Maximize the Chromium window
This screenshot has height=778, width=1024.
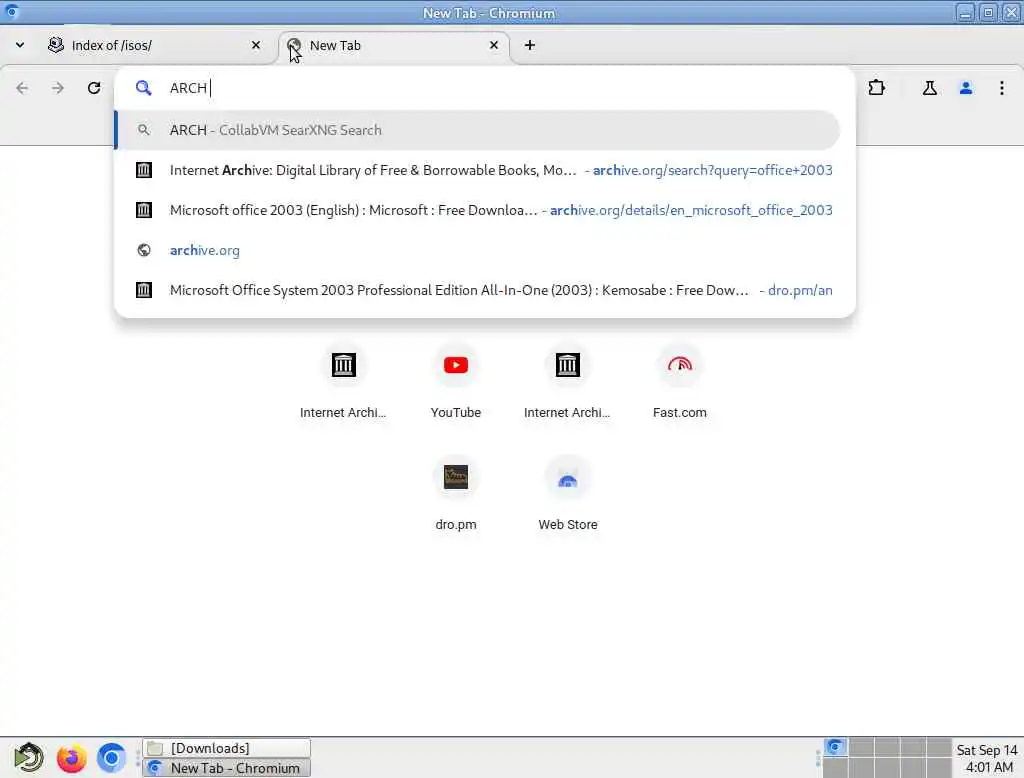[x=988, y=13]
